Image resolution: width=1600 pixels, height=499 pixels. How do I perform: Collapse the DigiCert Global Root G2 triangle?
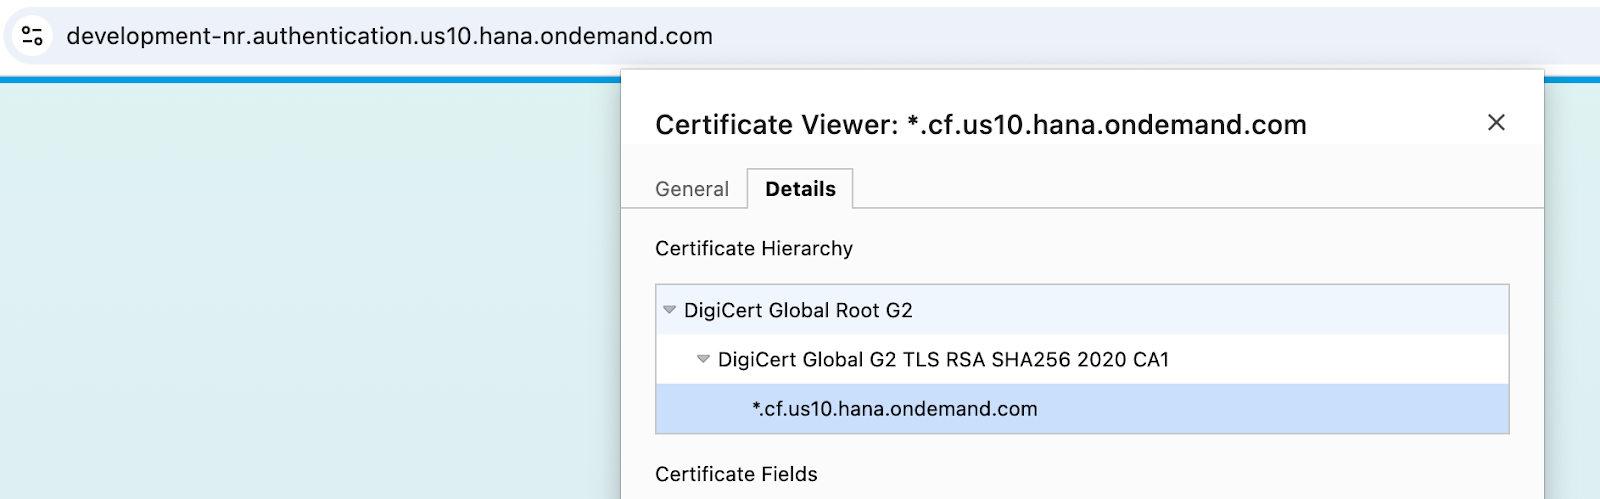tap(670, 310)
